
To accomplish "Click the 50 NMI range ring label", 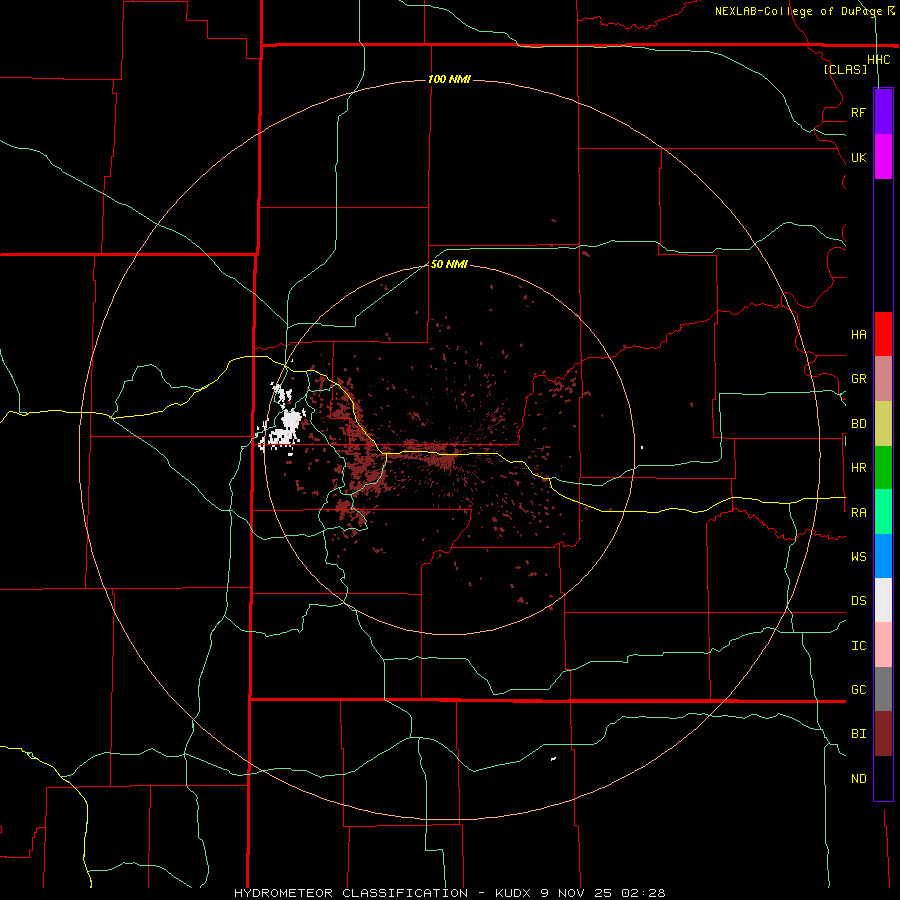I will [449, 264].
